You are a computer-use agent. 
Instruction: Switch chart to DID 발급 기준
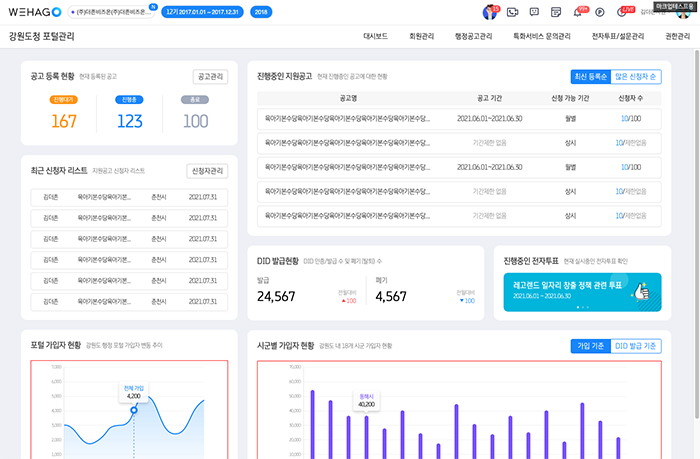(x=636, y=346)
